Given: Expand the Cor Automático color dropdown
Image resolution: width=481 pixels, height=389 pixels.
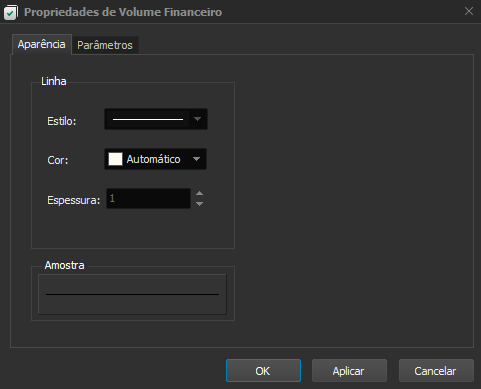Looking at the screenshot, I should (155, 159).
